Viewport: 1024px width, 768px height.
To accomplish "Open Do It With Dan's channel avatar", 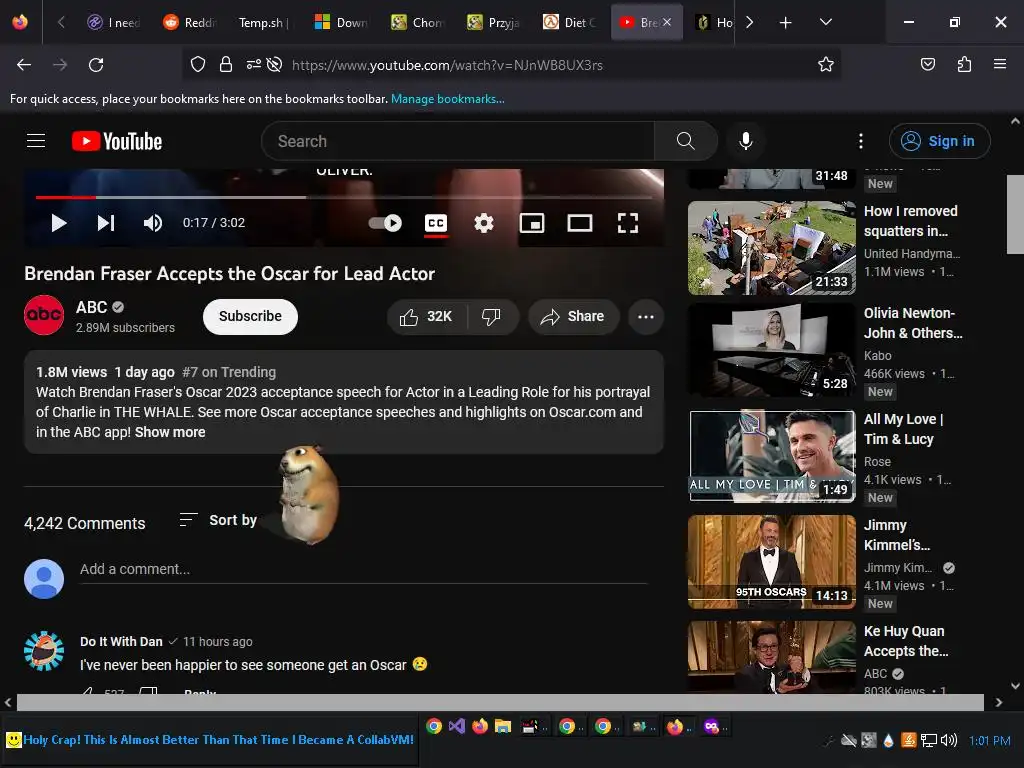I will 44,651.
